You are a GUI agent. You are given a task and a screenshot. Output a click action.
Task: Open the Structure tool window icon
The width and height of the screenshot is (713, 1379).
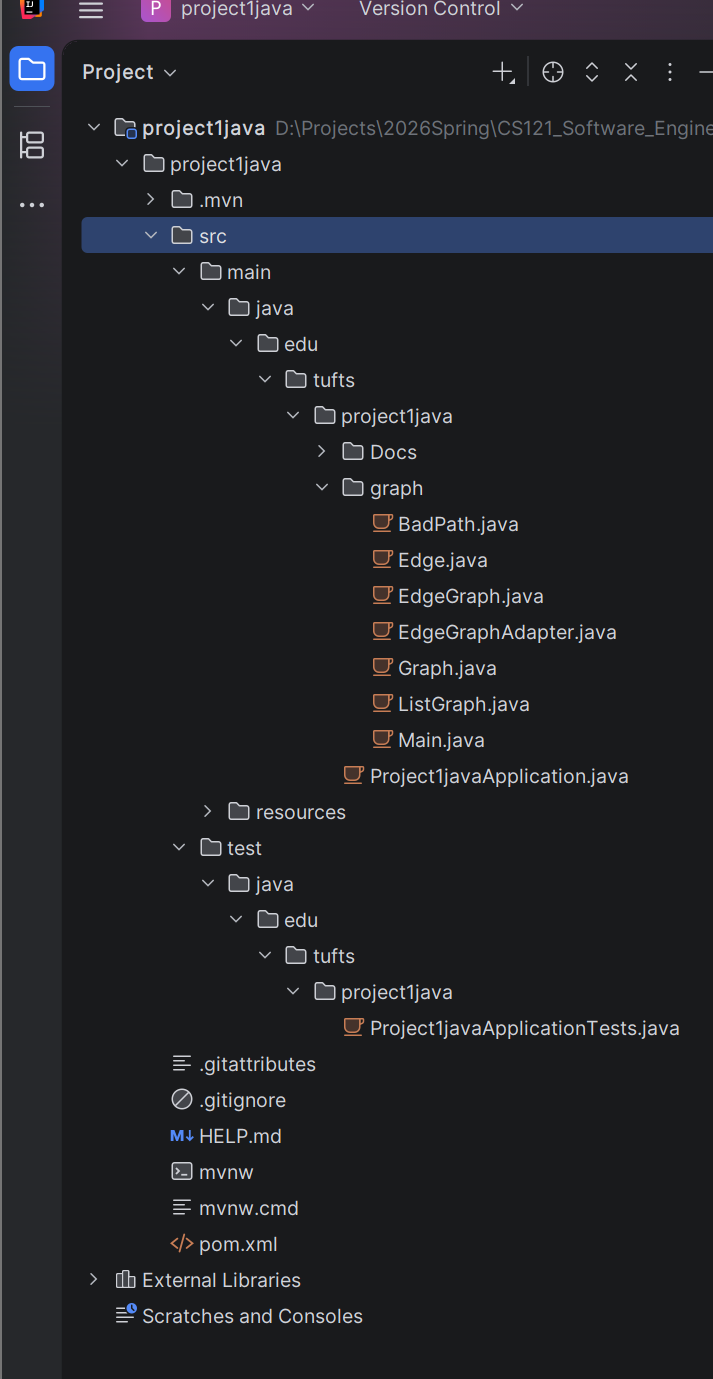pos(32,145)
